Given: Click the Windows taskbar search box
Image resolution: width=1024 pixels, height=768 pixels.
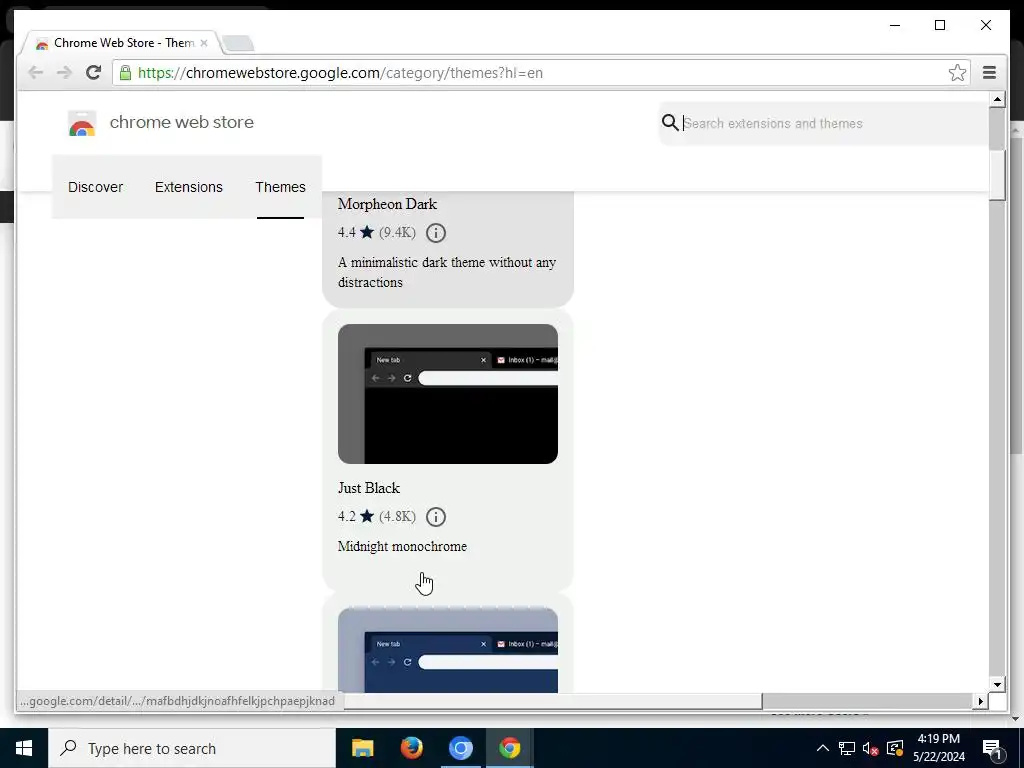Looking at the screenshot, I should pyautogui.click(x=192, y=748).
